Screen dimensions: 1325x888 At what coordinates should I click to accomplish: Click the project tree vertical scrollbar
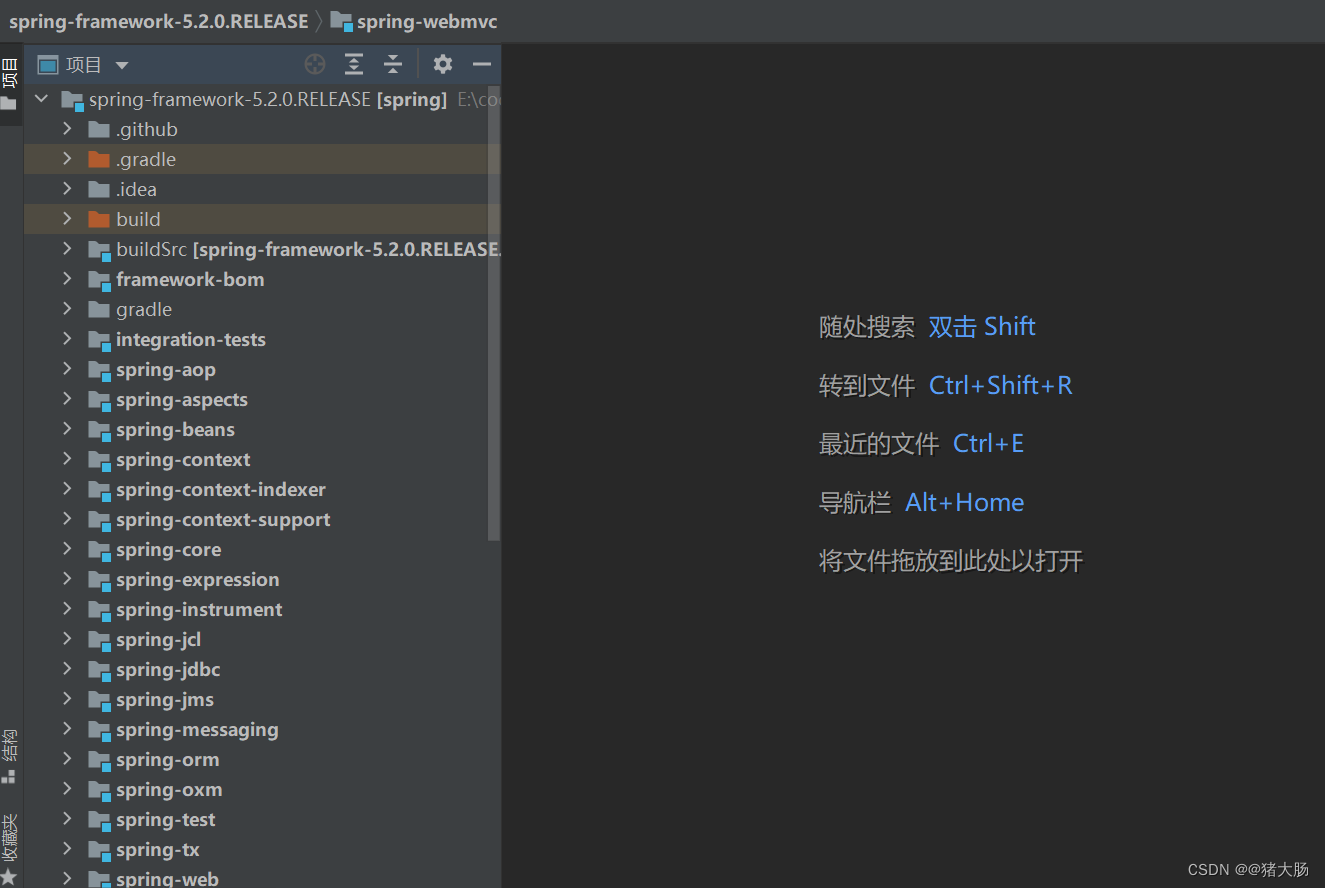tap(494, 313)
